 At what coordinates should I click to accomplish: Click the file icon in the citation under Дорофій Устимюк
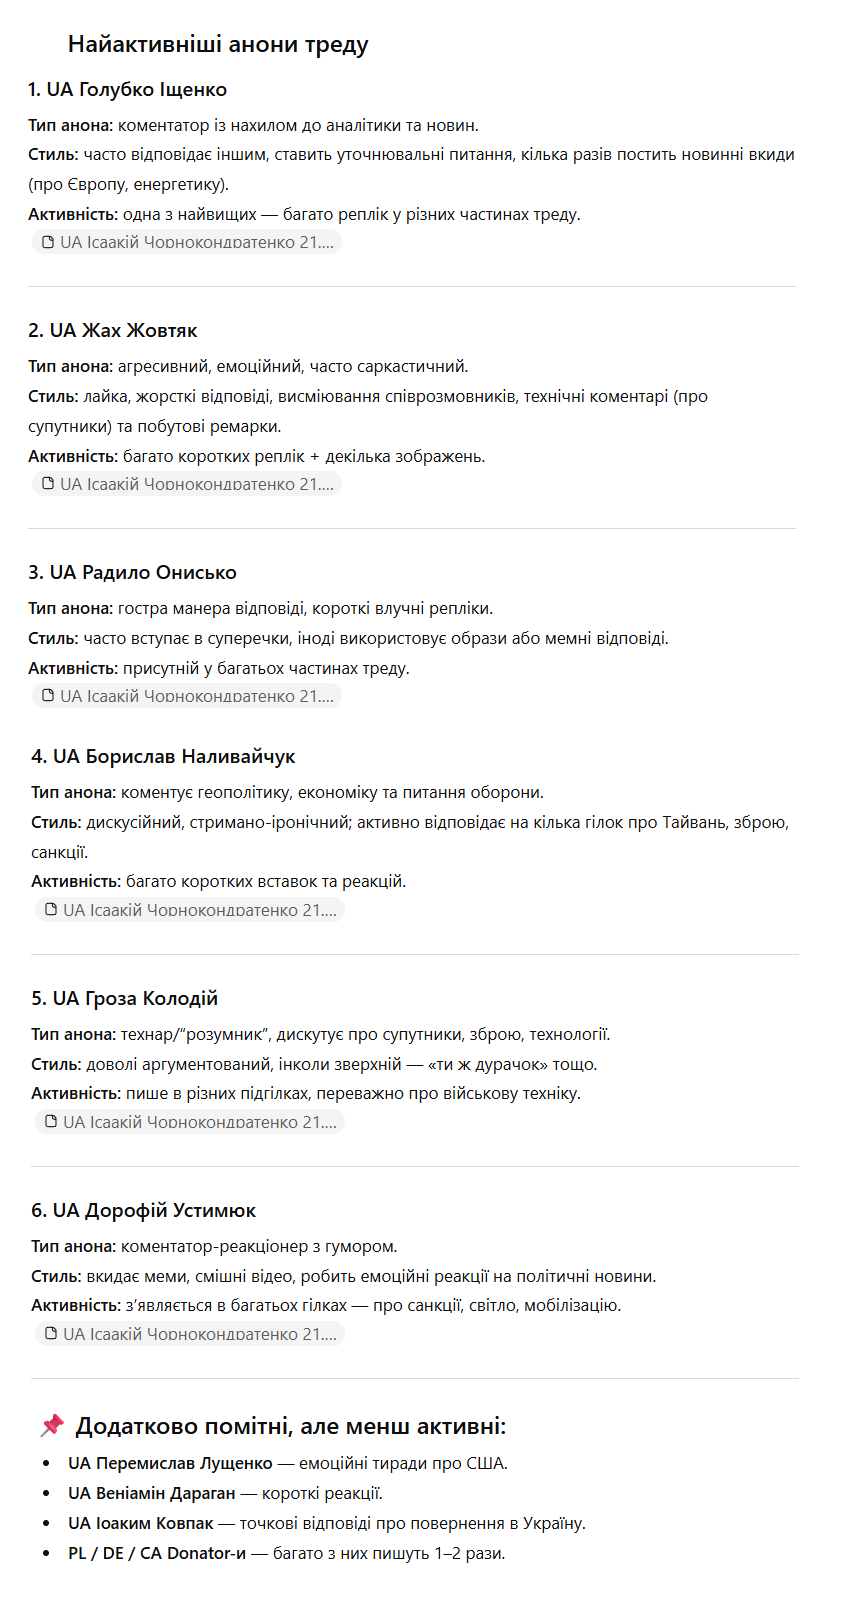tap(51, 1334)
